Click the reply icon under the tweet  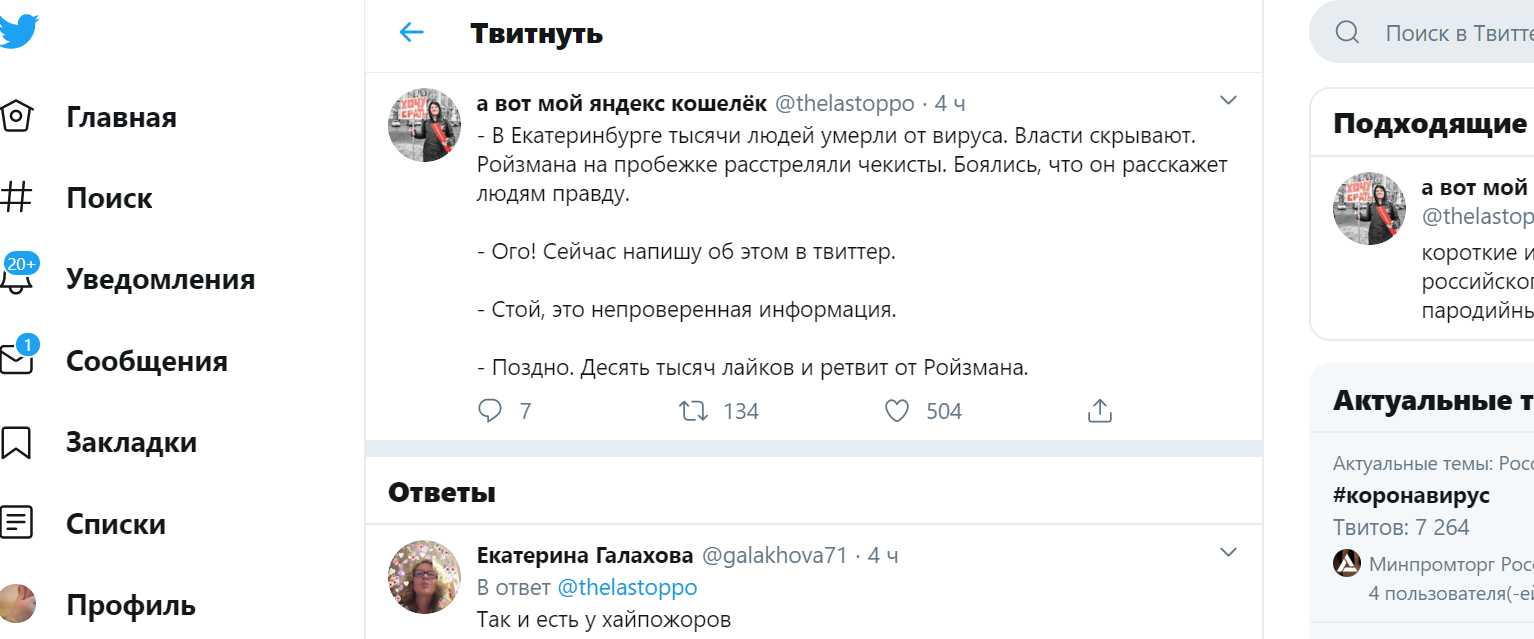click(x=490, y=411)
